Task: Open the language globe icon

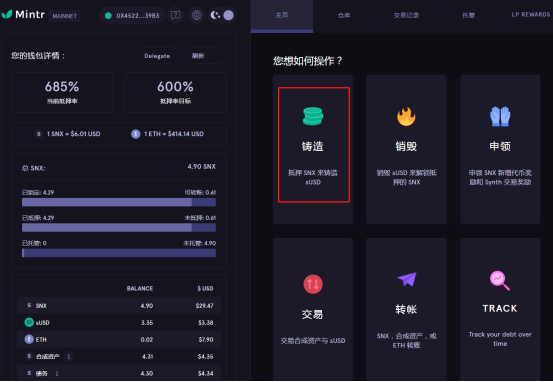Action: 196,15
